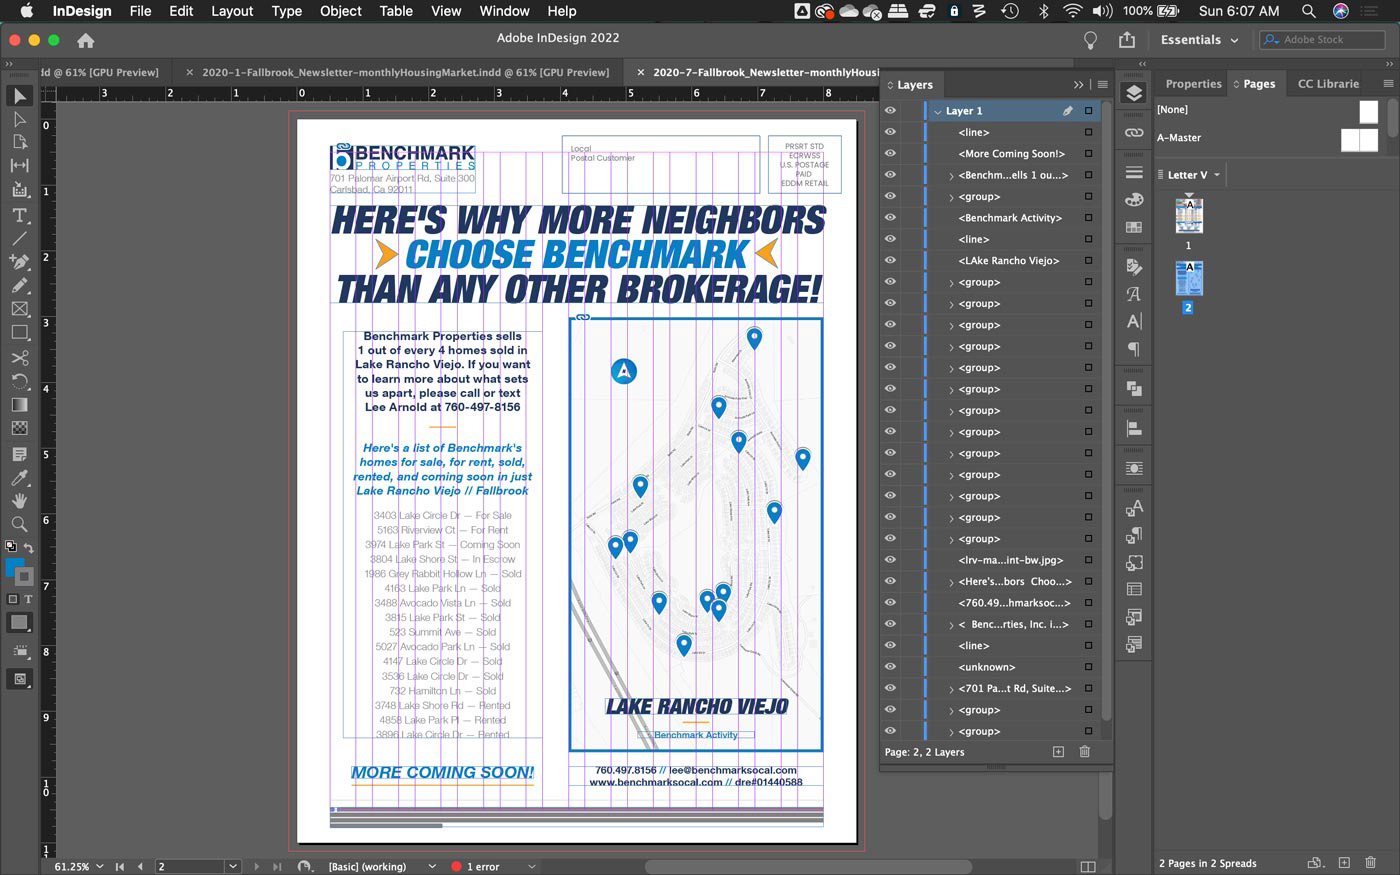Open the Table menu
Screen dimensions: 1400x875
click(396, 11)
